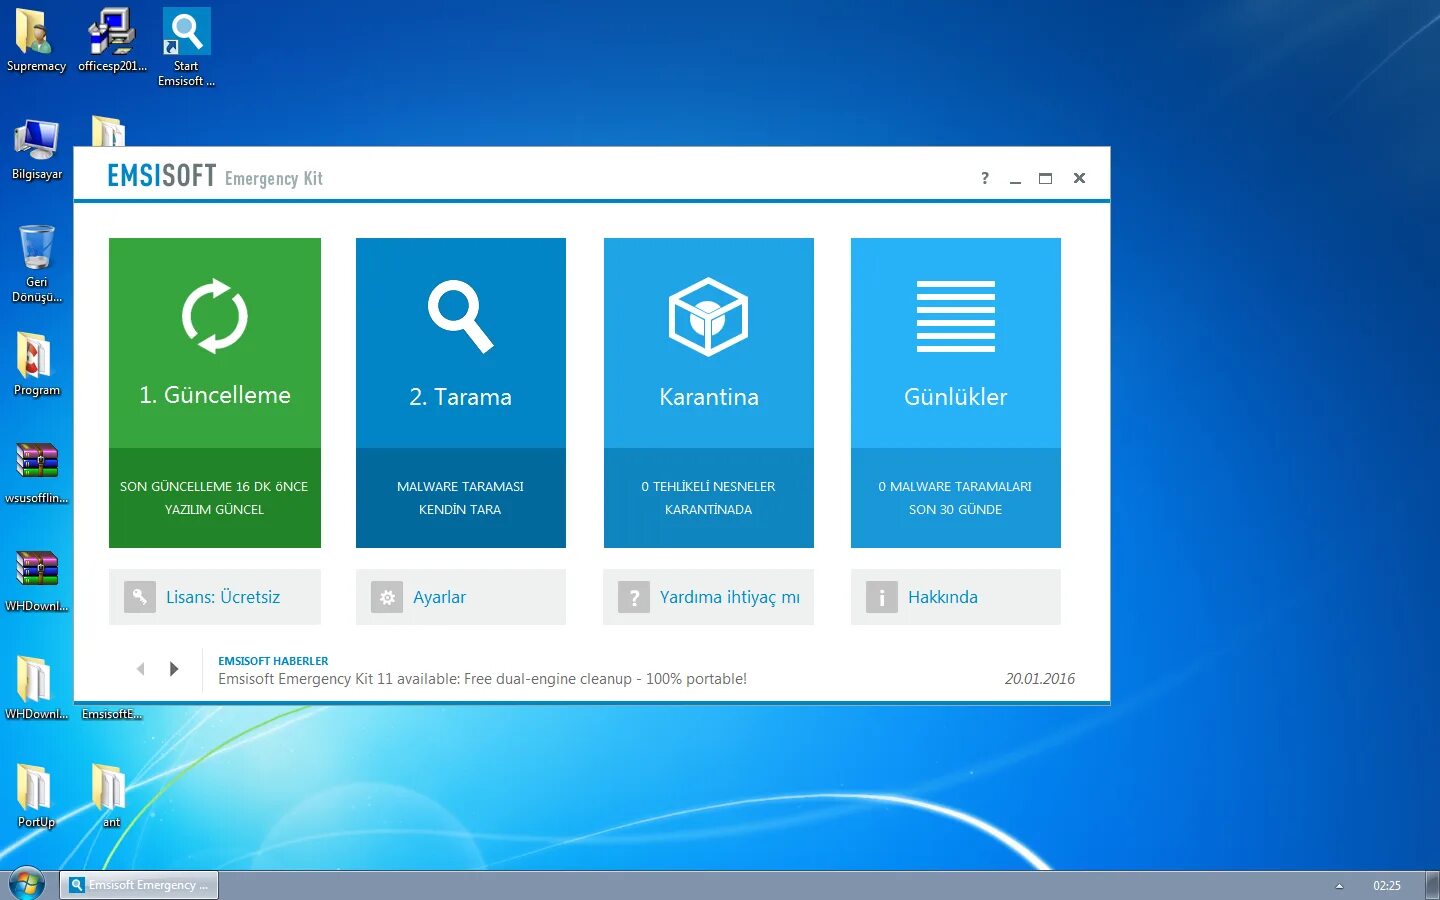This screenshot has height=900, width=1440.
Task: Click the license key icon
Action: [x=140, y=597]
